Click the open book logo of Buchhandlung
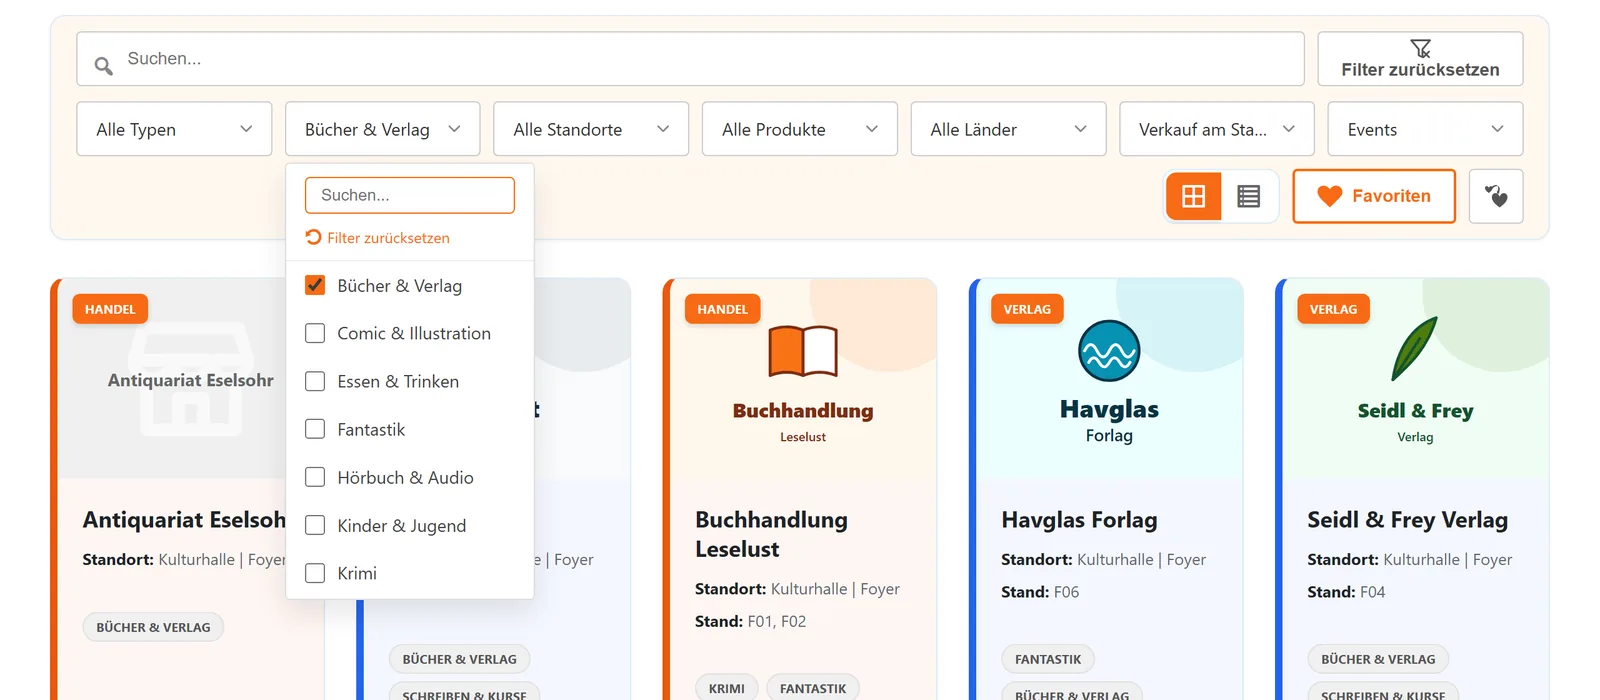 [803, 351]
